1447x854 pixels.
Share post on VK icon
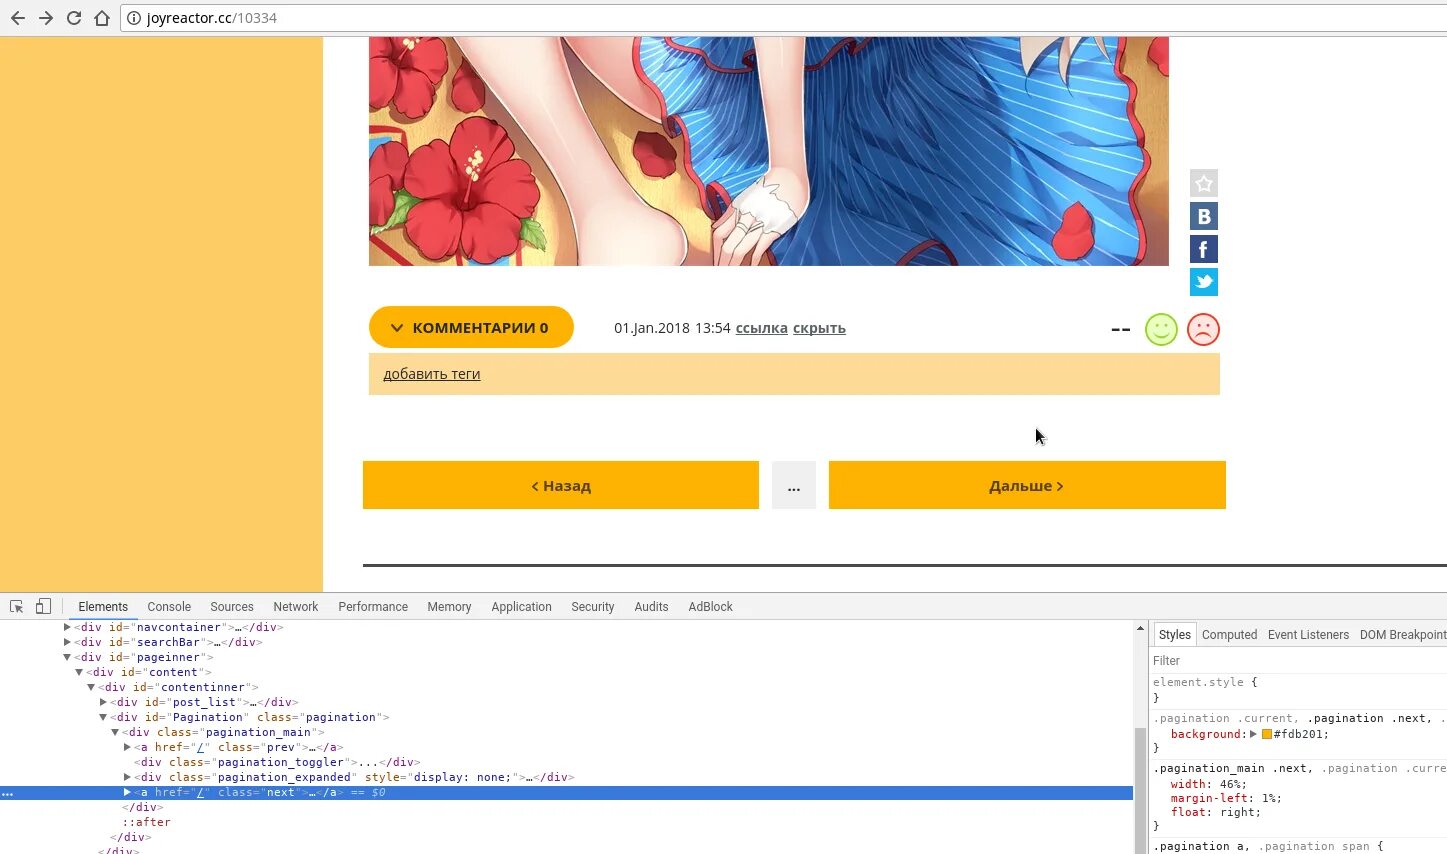point(1204,216)
